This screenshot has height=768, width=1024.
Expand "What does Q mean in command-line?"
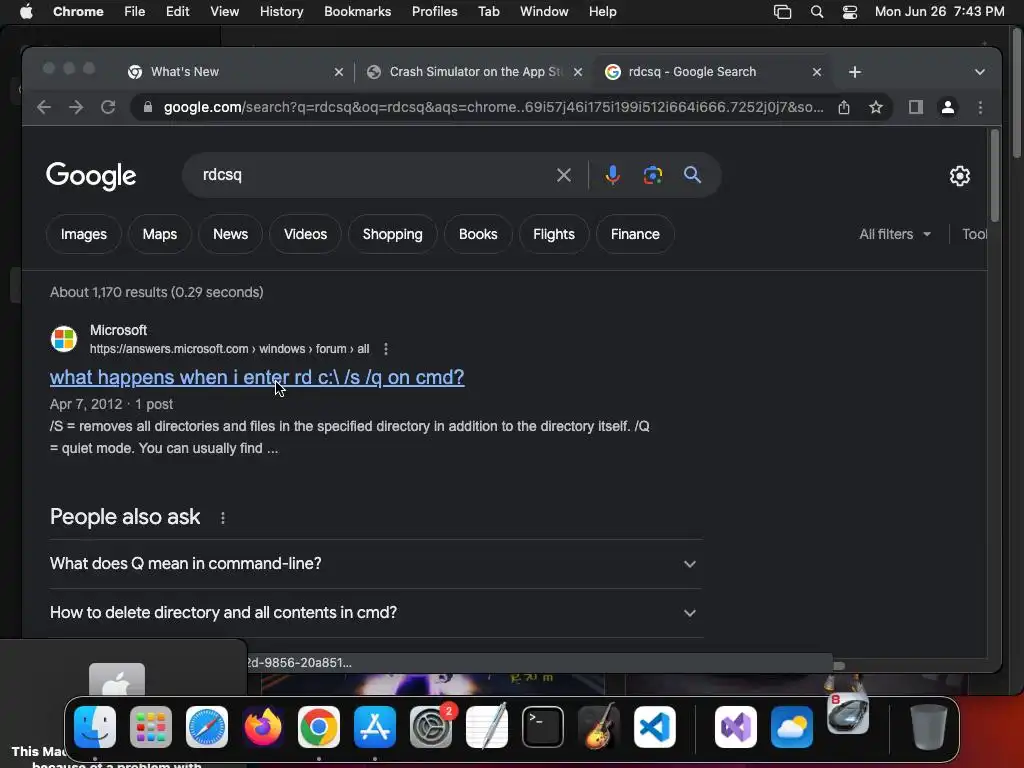(376, 564)
